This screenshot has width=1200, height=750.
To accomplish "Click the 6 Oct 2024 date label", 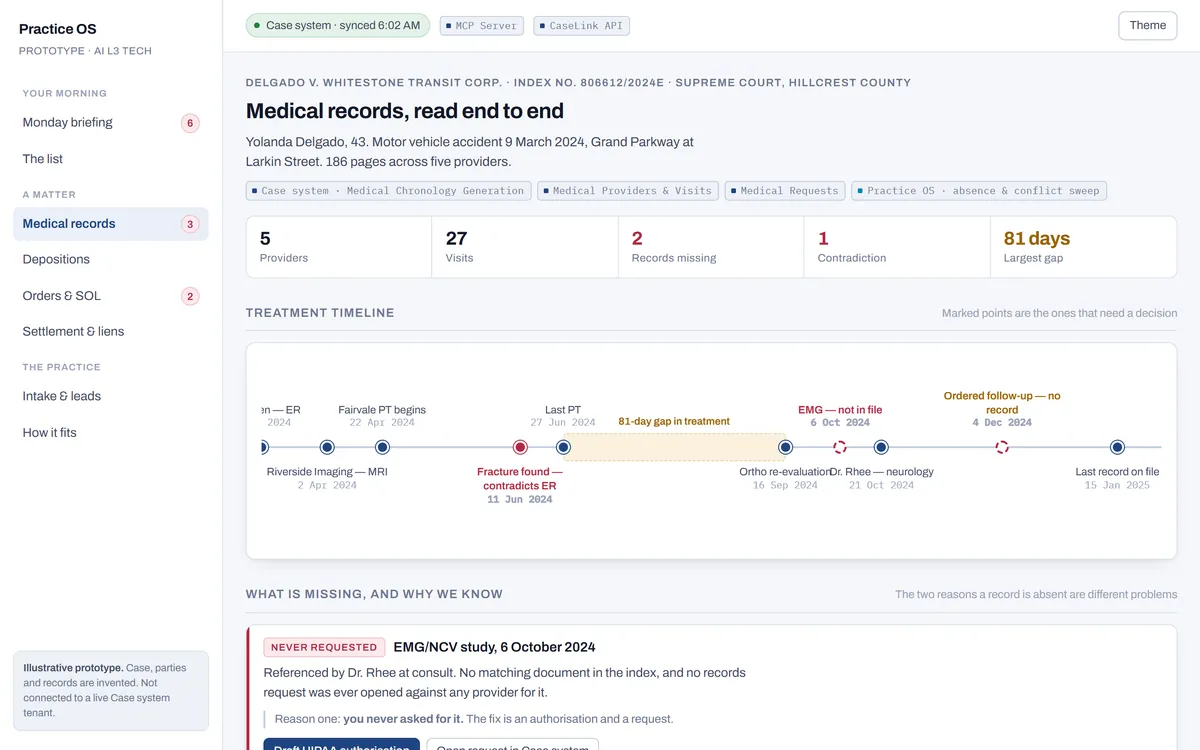I will click(x=840, y=423).
